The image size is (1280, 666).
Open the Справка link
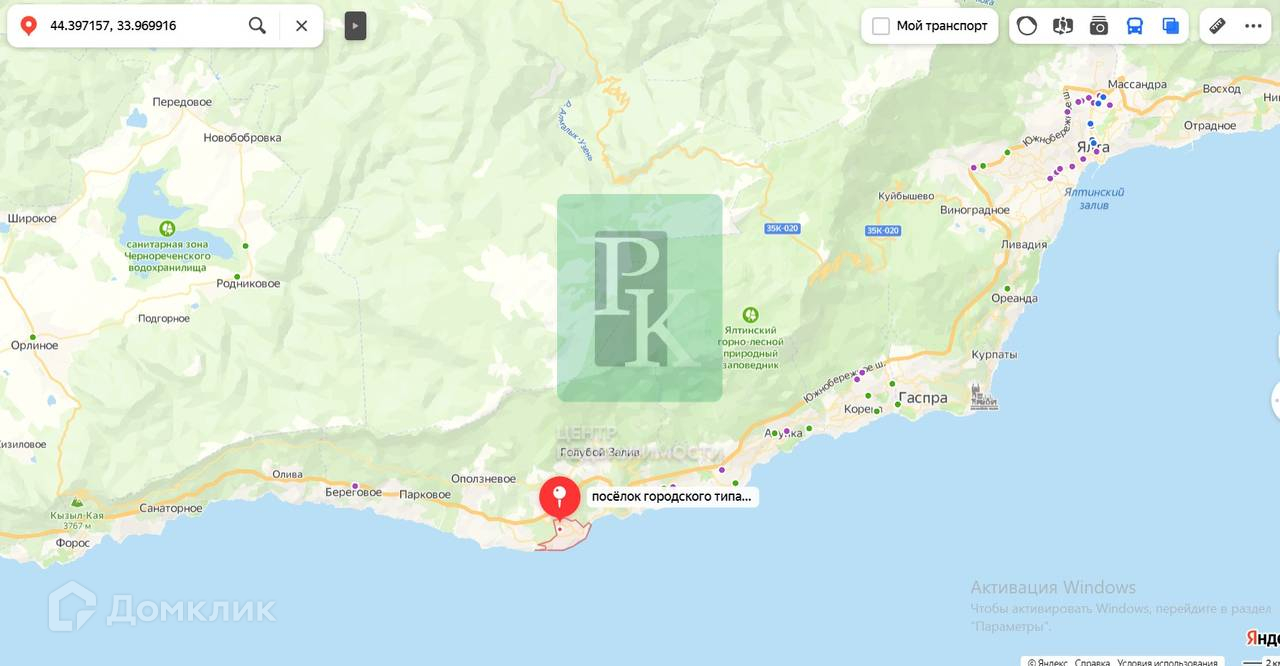(1093, 662)
